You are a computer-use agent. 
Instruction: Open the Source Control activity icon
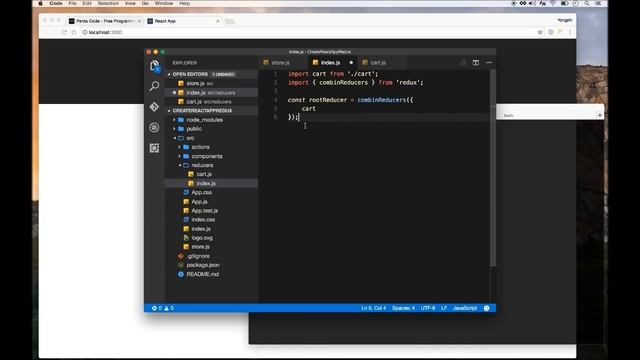point(154,107)
